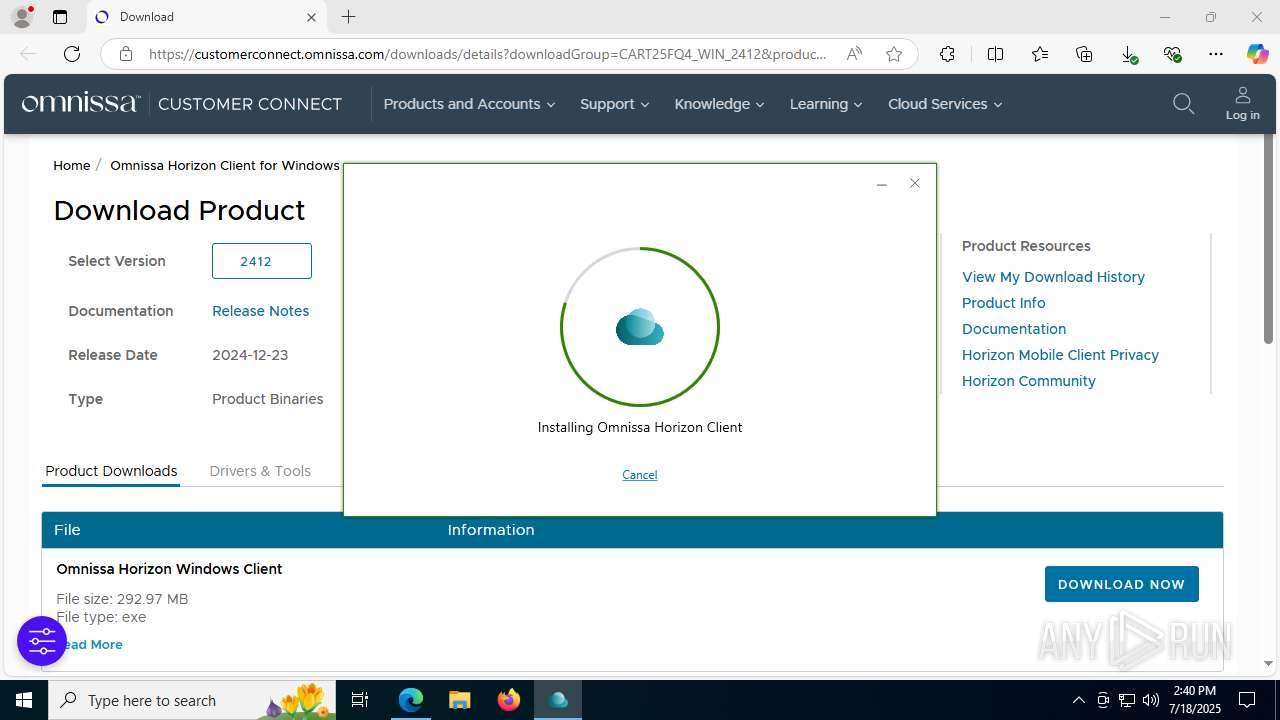Expand the Read More link
The height and width of the screenshot is (720, 1280).
[93, 645]
